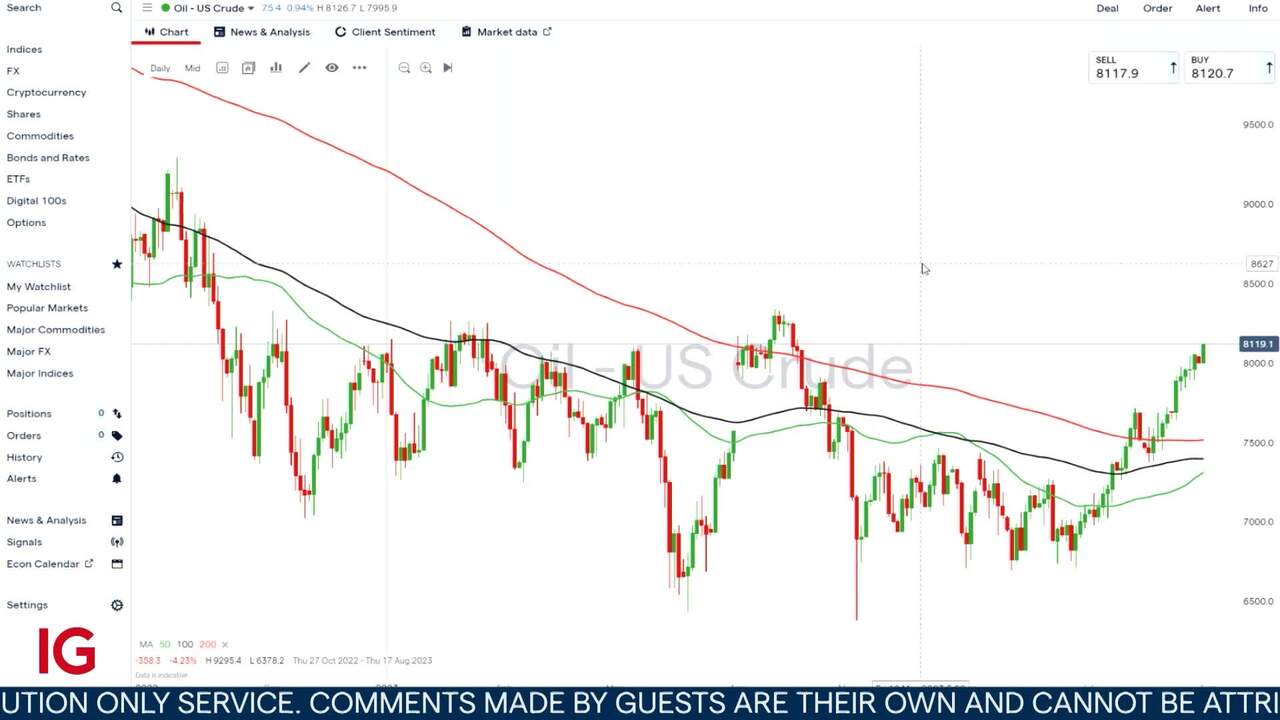
Task: Open the Commodities market category
Action: (x=40, y=136)
